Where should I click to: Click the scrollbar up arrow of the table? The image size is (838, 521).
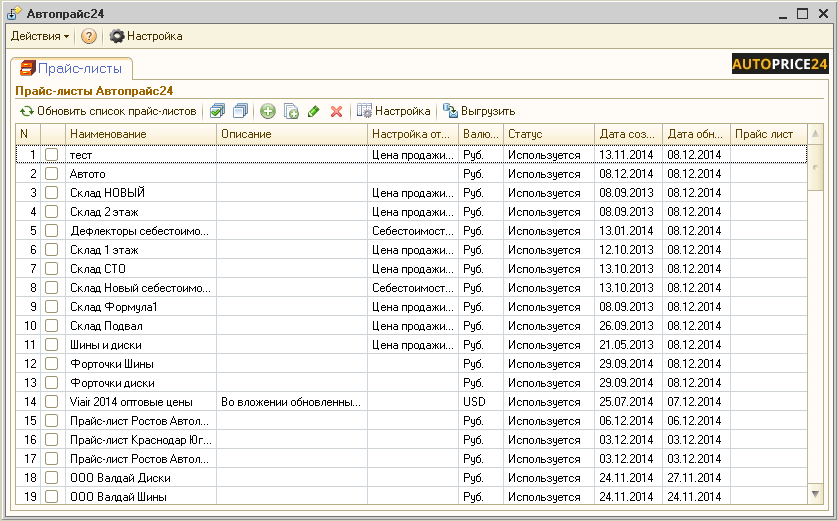click(x=815, y=134)
